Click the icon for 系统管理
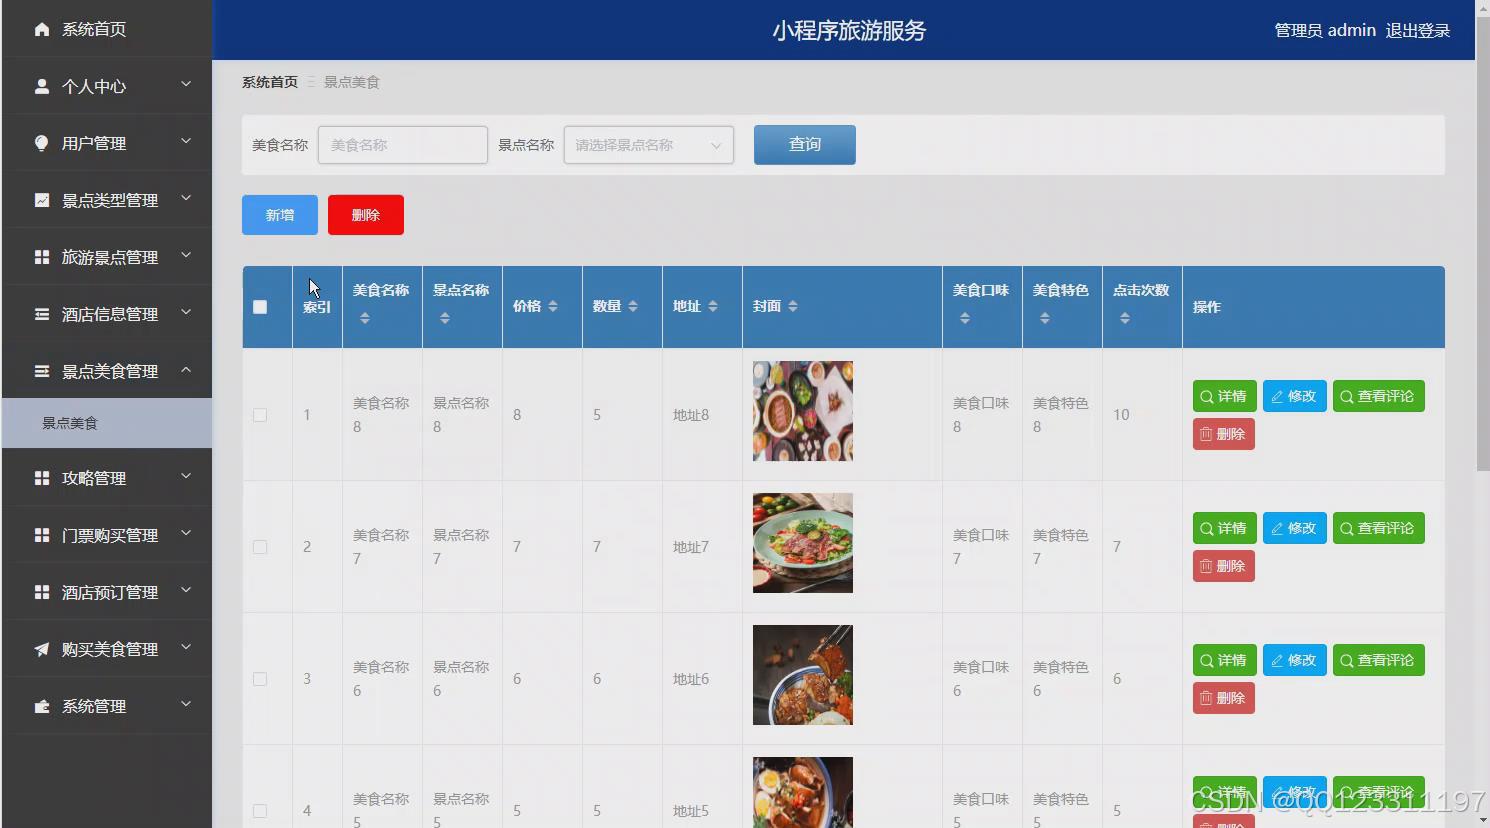 (42, 706)
